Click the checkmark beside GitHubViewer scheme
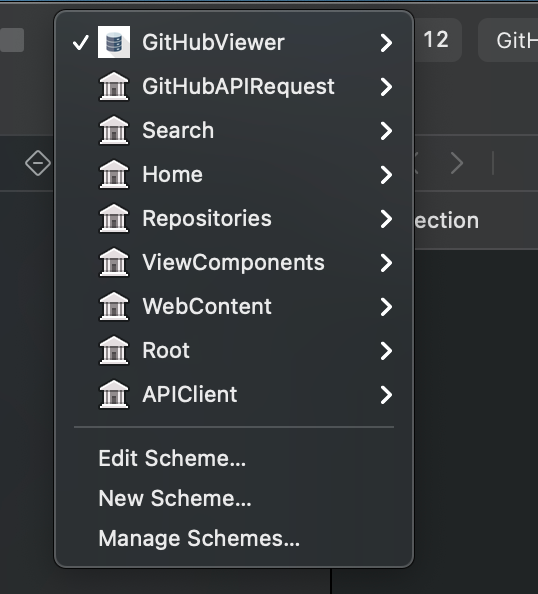Screen dimensions: 538x594 click(x=80, y=42)
